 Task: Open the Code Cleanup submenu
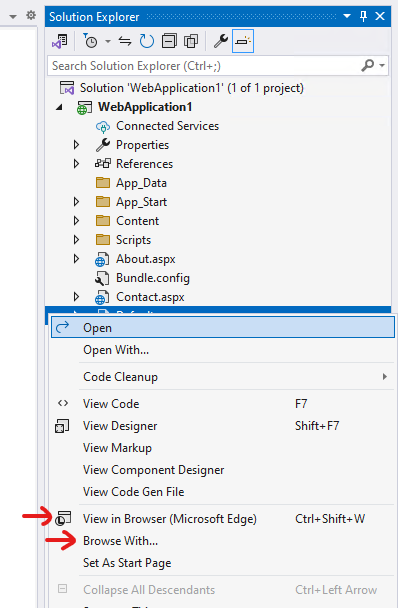pyautogui.click(x=223, y=377)
